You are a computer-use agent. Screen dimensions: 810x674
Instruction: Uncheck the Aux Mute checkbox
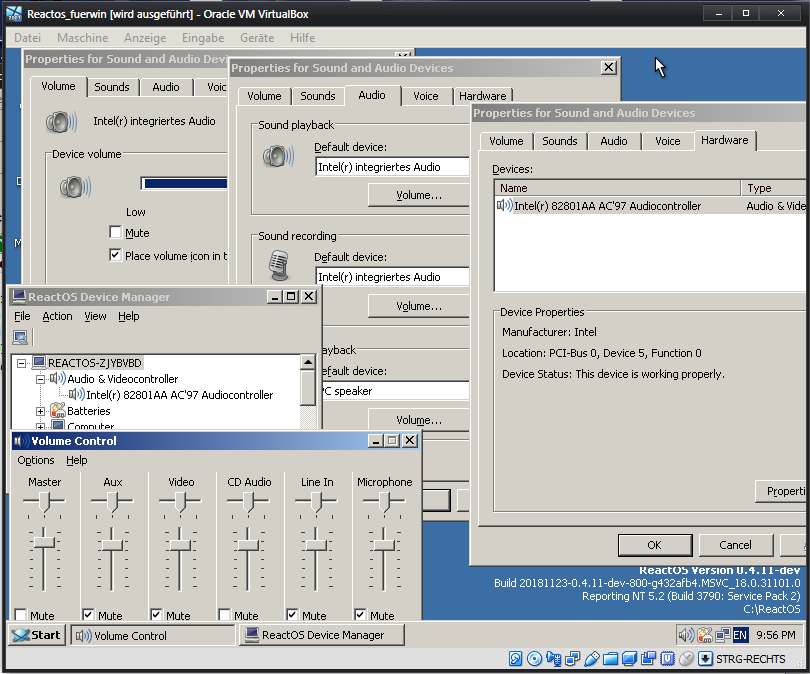tap(88, 615)
